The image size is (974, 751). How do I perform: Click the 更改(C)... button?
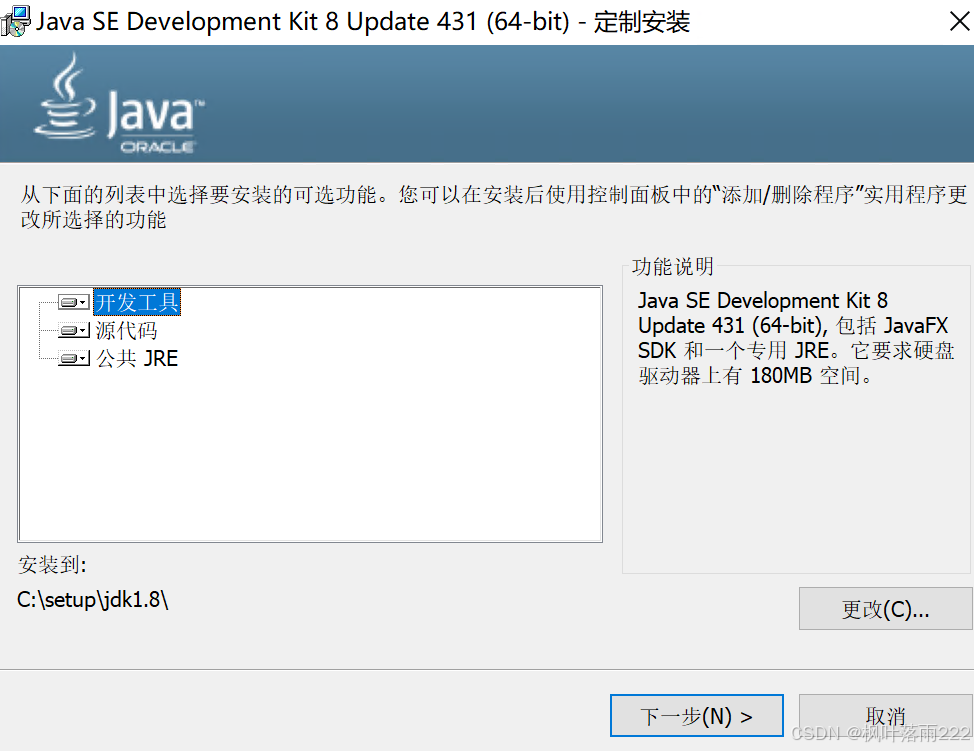coord(885,609)
